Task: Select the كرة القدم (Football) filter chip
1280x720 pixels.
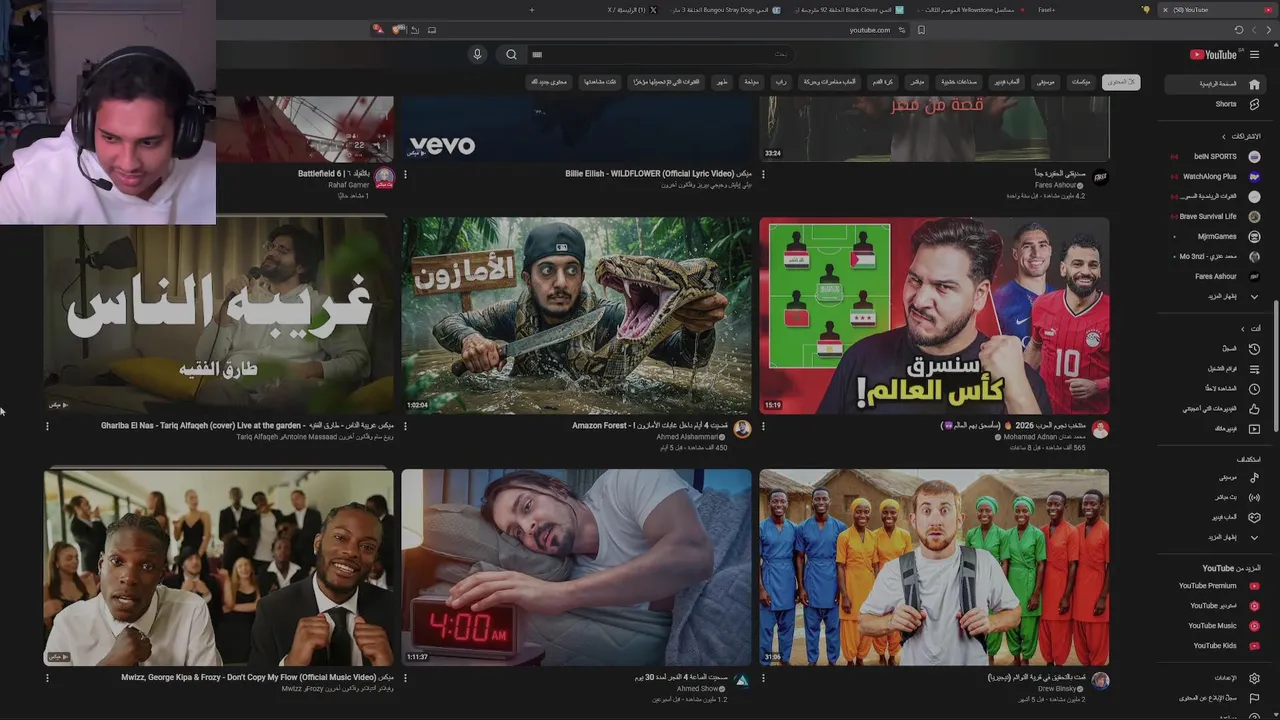Action: [883, 82]
